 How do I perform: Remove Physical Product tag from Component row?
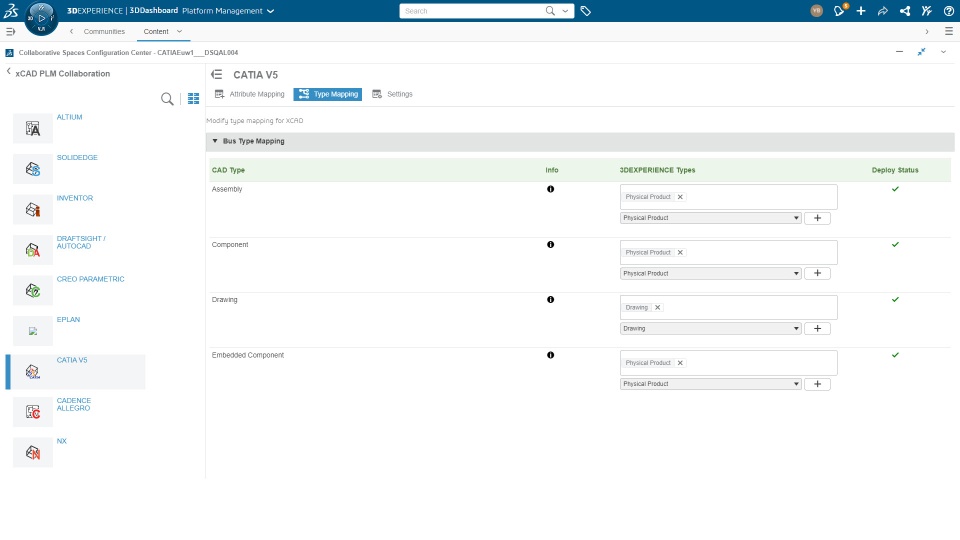tap(680, 252)
